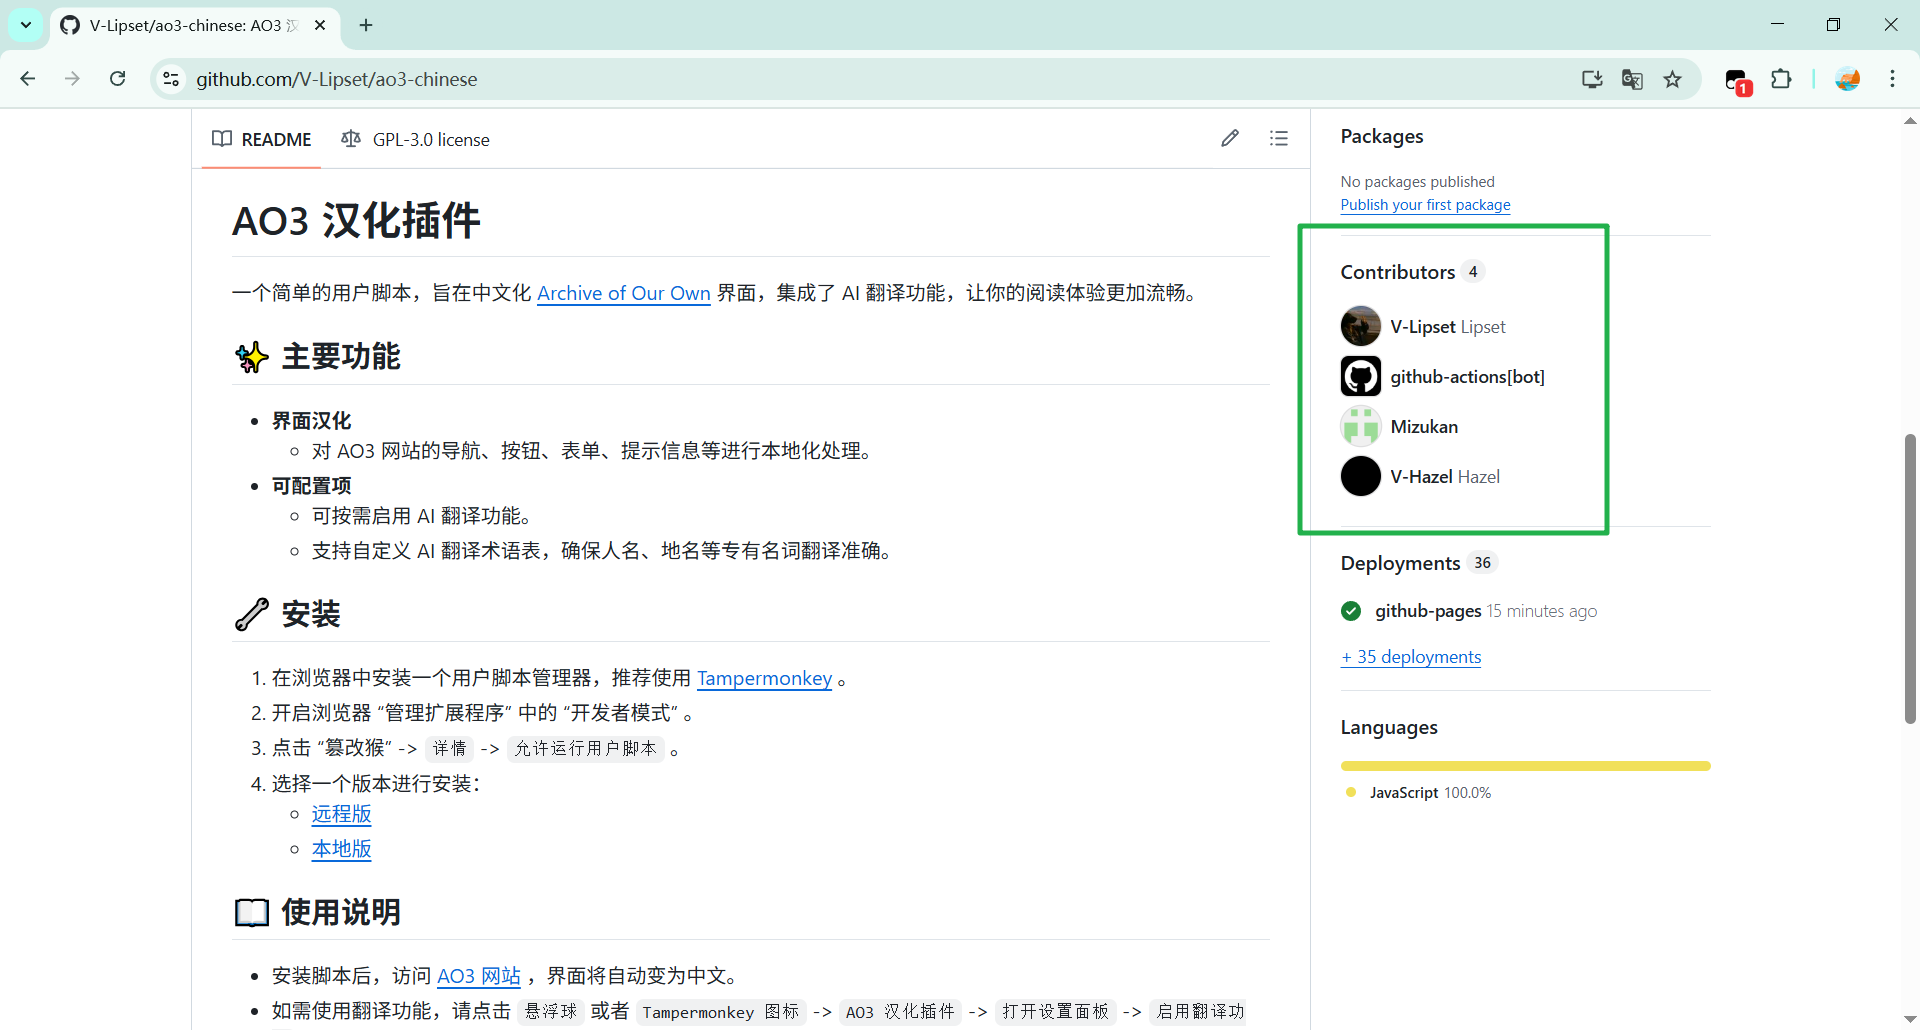Click the README book icon

pyautogui.click(x=221, y=139)
